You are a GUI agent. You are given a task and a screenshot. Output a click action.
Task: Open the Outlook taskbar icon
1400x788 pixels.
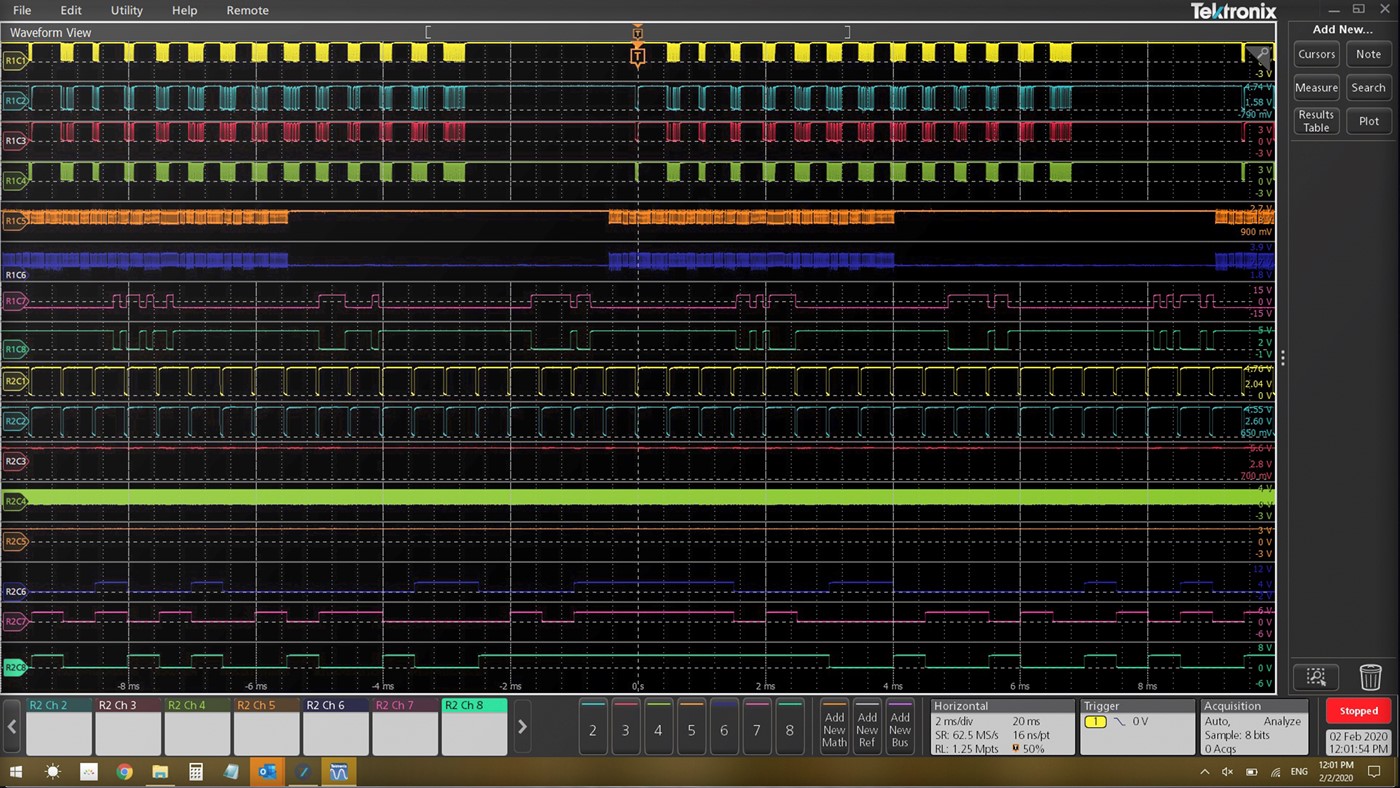267,772
